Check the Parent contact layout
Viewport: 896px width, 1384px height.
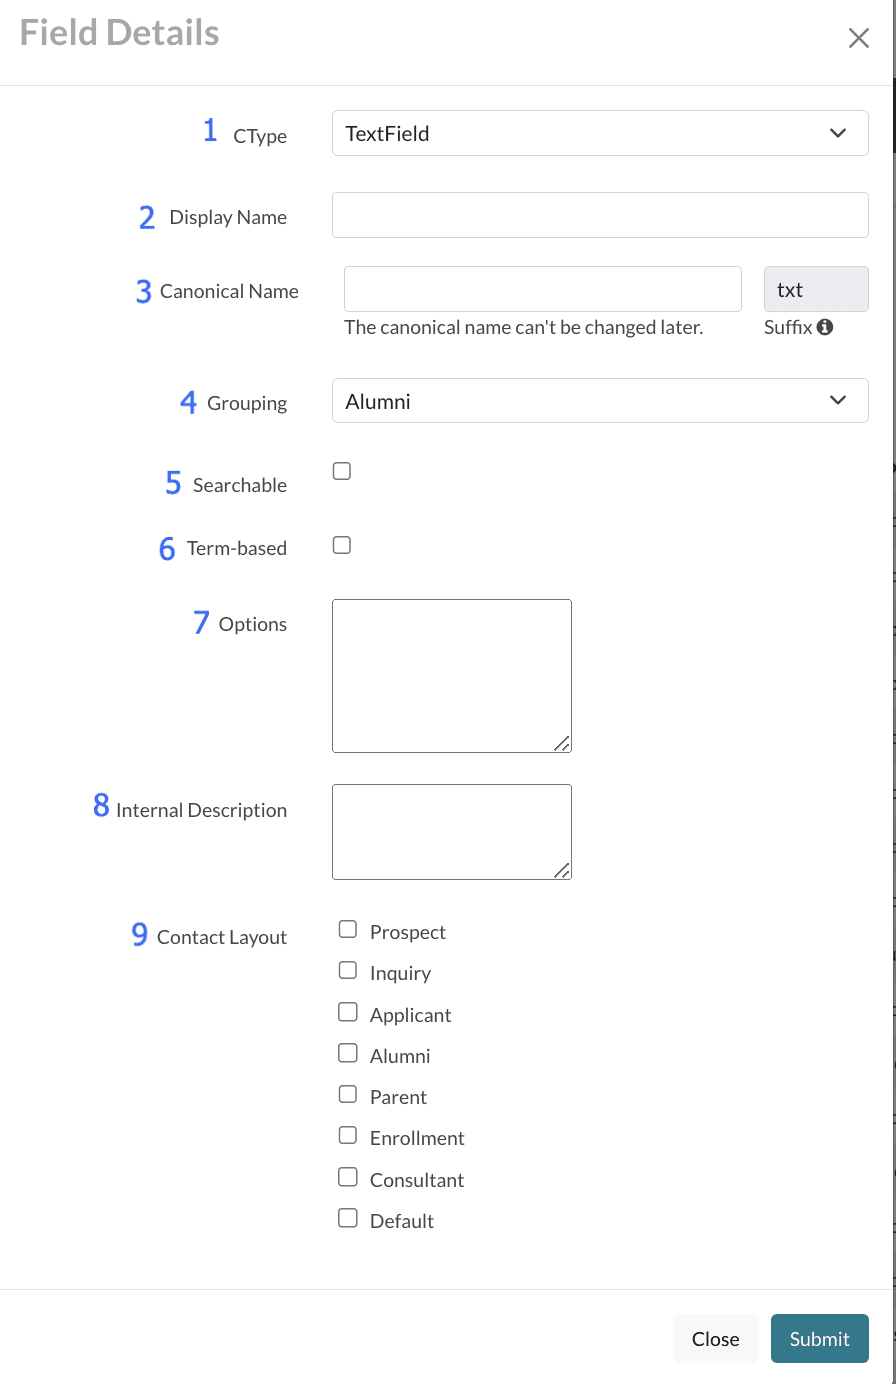click(x=347, y=1093)
